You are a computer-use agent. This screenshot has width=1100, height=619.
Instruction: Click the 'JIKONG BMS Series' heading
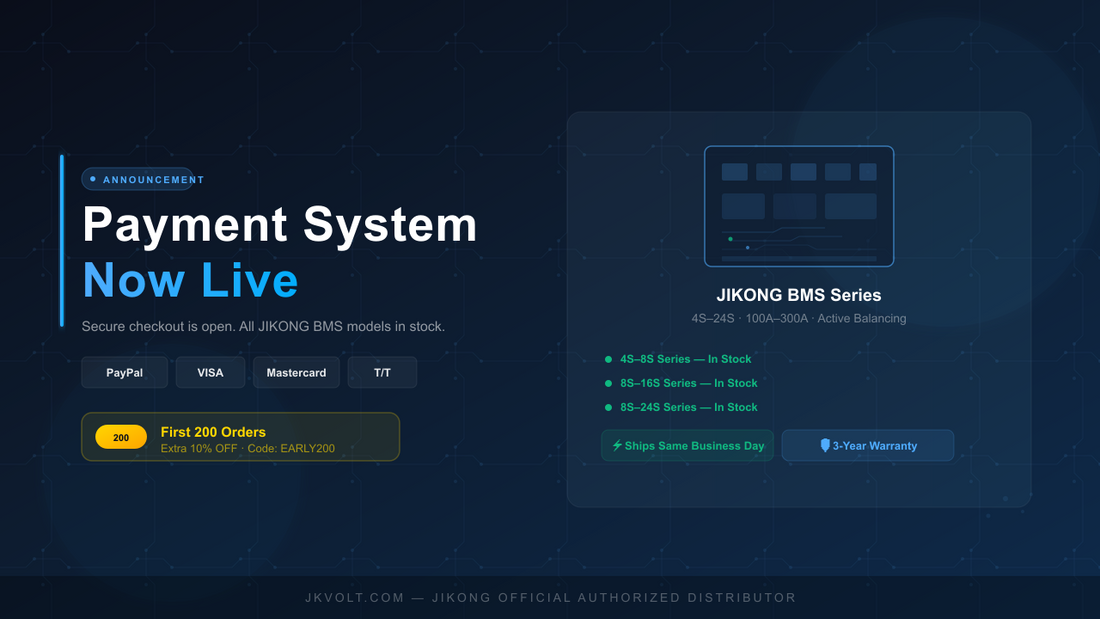tap(799, 295)
